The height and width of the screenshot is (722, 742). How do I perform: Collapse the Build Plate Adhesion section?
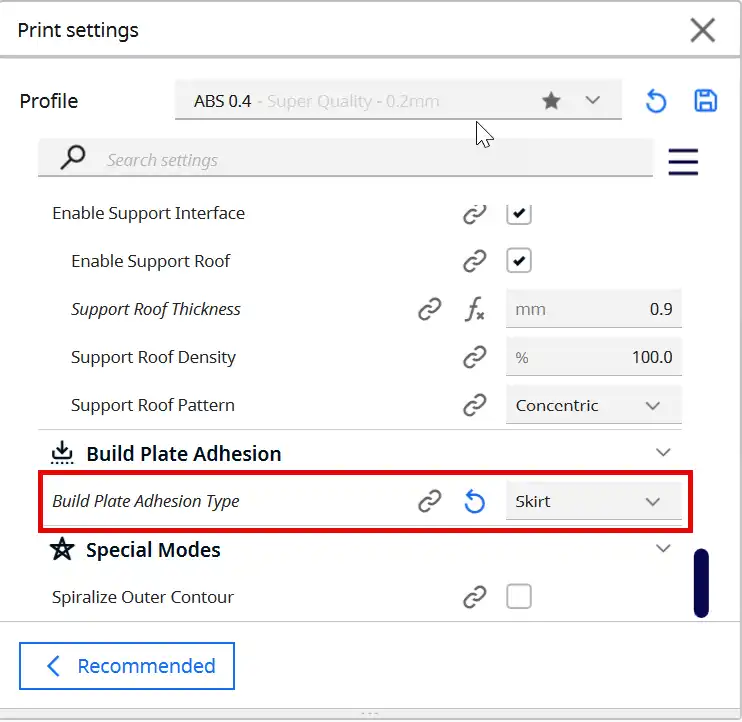tap(663, 452)
